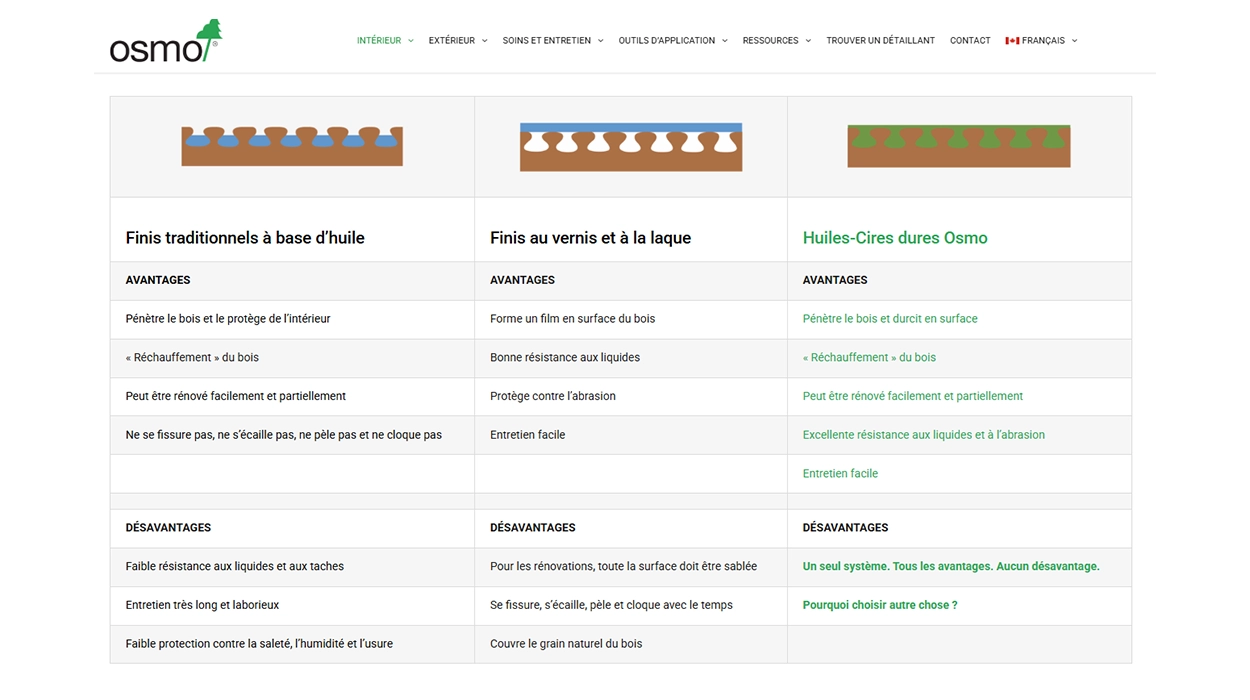1250x700 pixels.
Task: Click the Canadian flag icon
Action: click(1012, 41)
